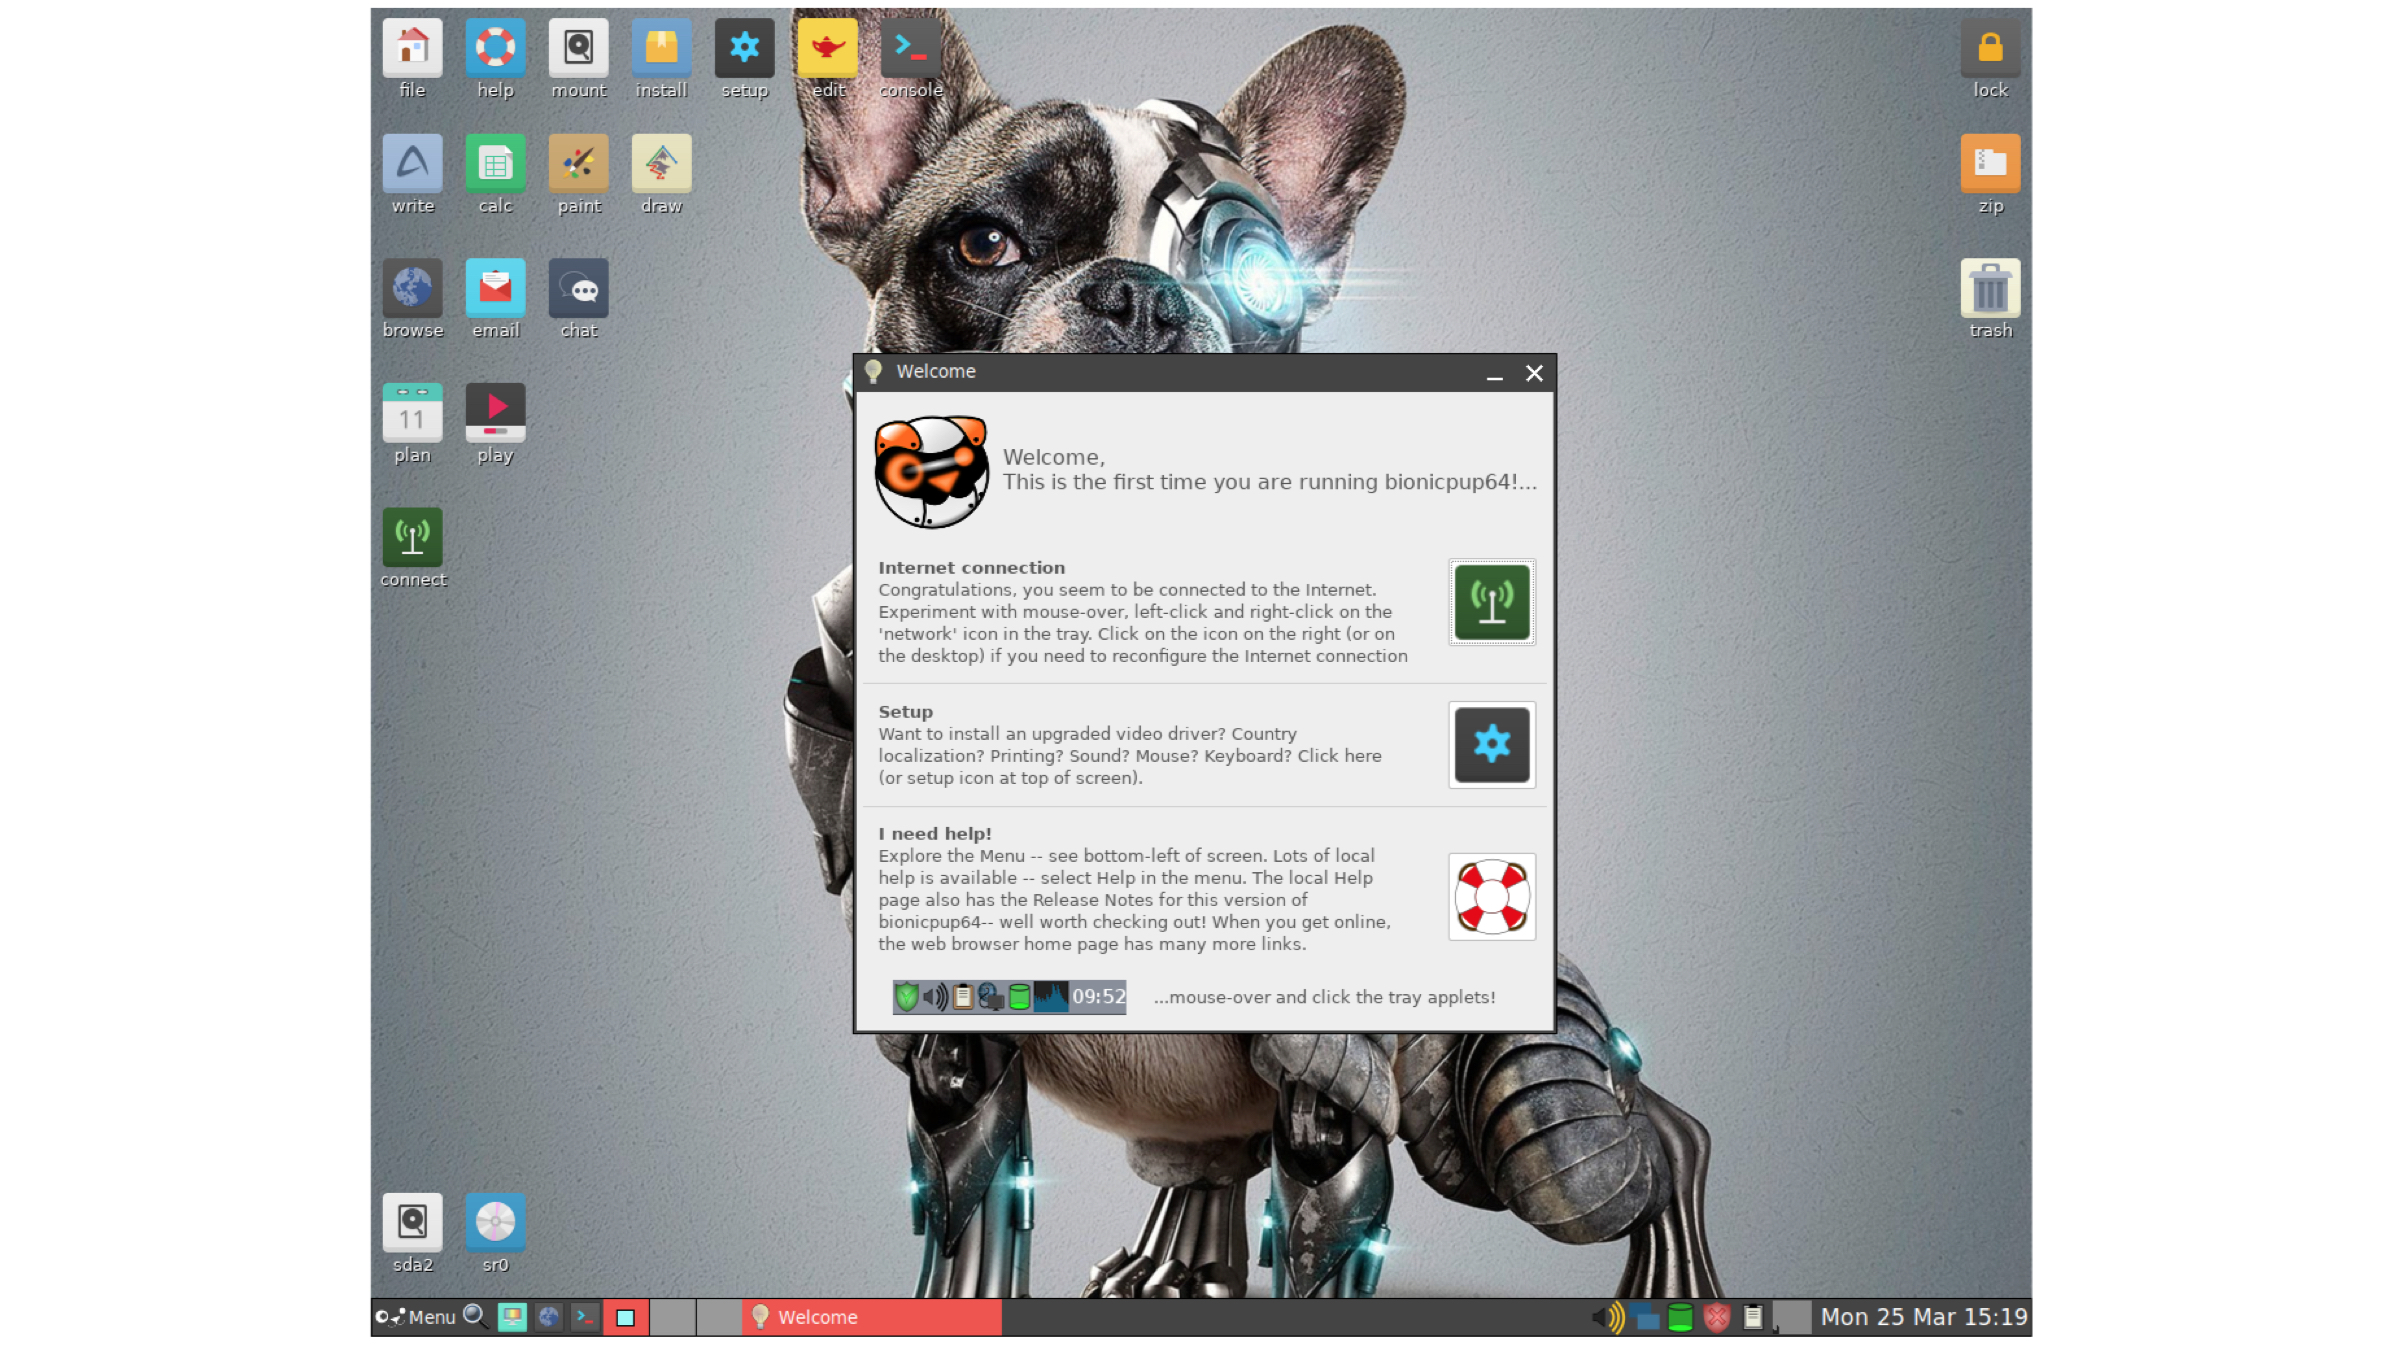The image size is (2400, 1345).
Task: Click the Internet connection button in Welcome
Action: pyautogui.click(x=1491, y=602)
